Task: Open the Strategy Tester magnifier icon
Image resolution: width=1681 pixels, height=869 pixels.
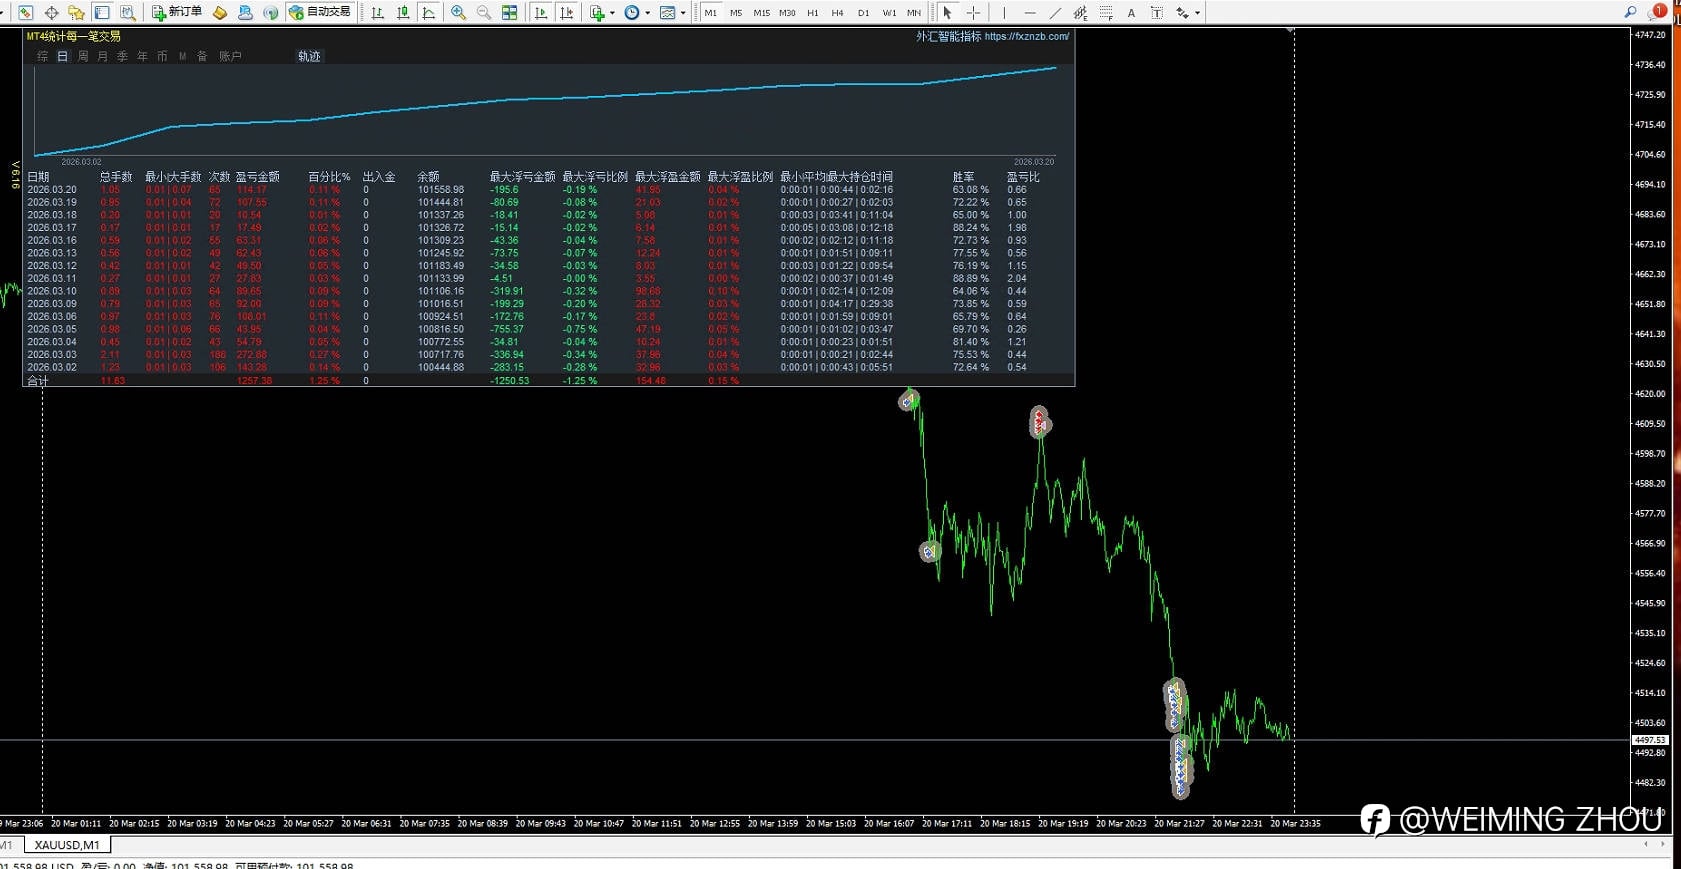Action: click(127, 12)
